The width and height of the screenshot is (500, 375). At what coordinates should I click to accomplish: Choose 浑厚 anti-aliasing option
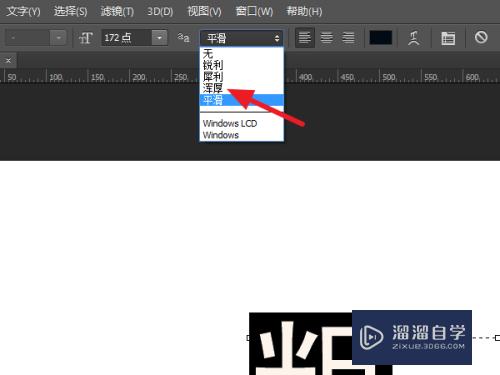coord(242,88)
